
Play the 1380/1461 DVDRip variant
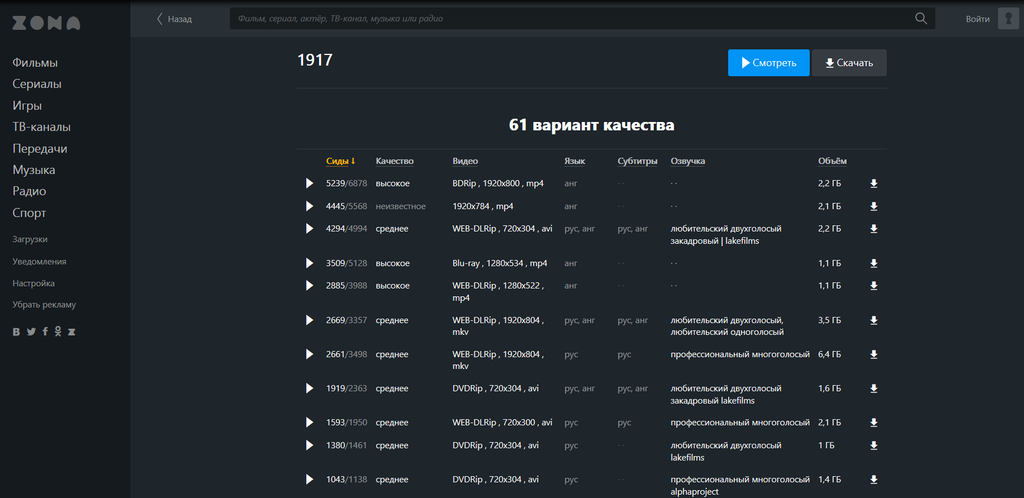pos(310,445)
